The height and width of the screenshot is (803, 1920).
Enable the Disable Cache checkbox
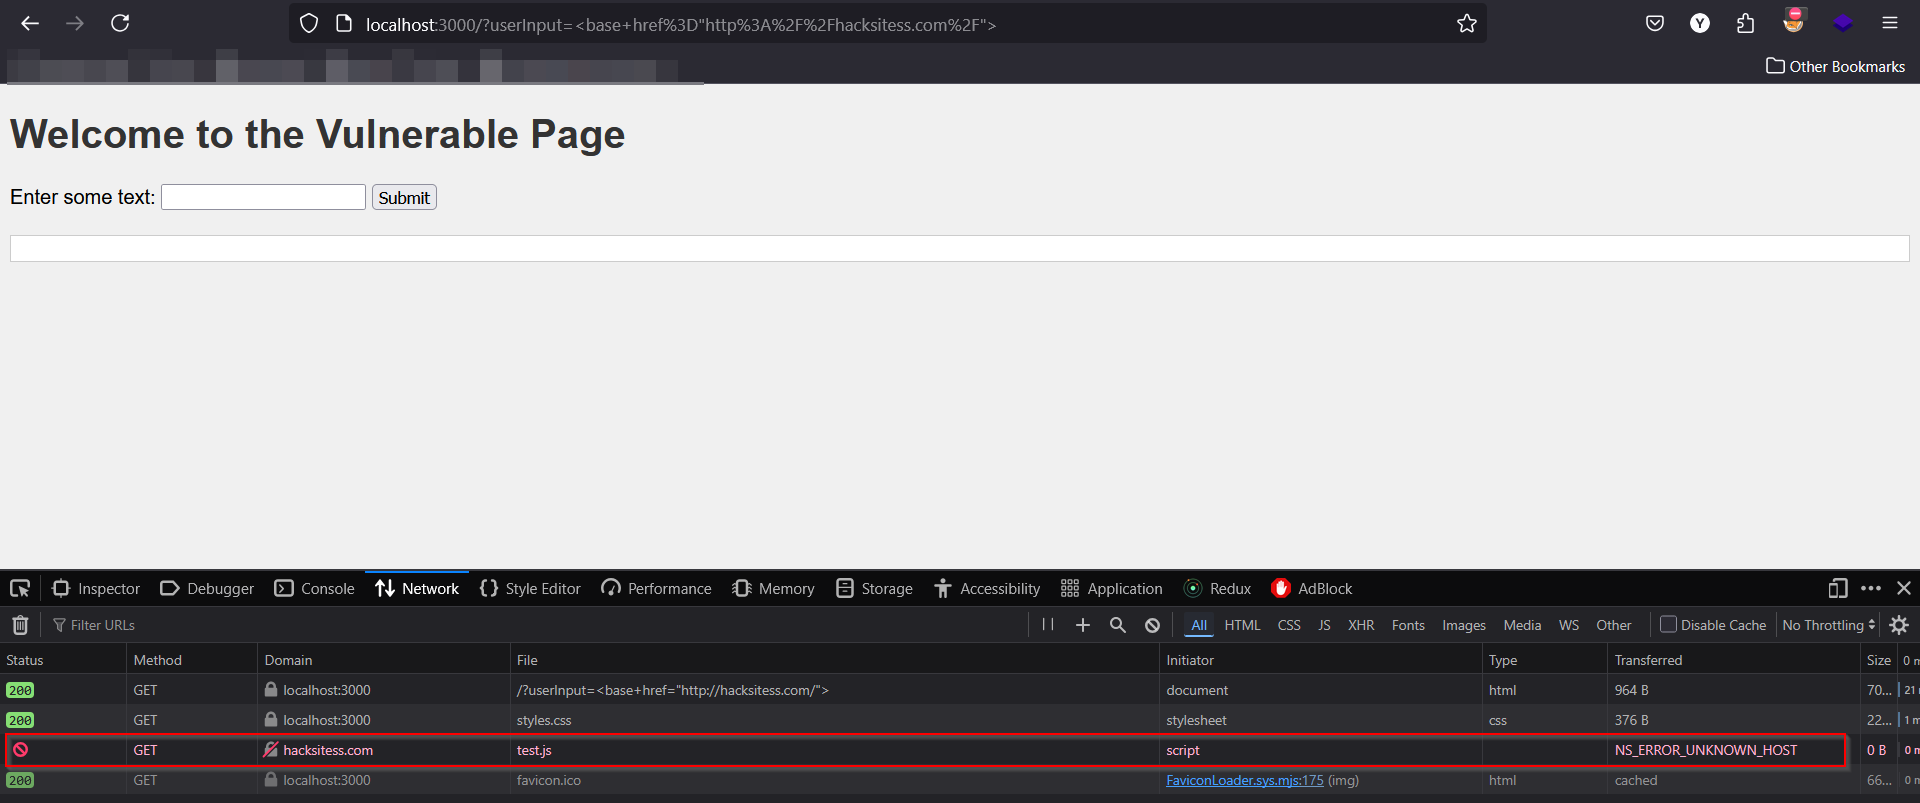coord(1668,624)
